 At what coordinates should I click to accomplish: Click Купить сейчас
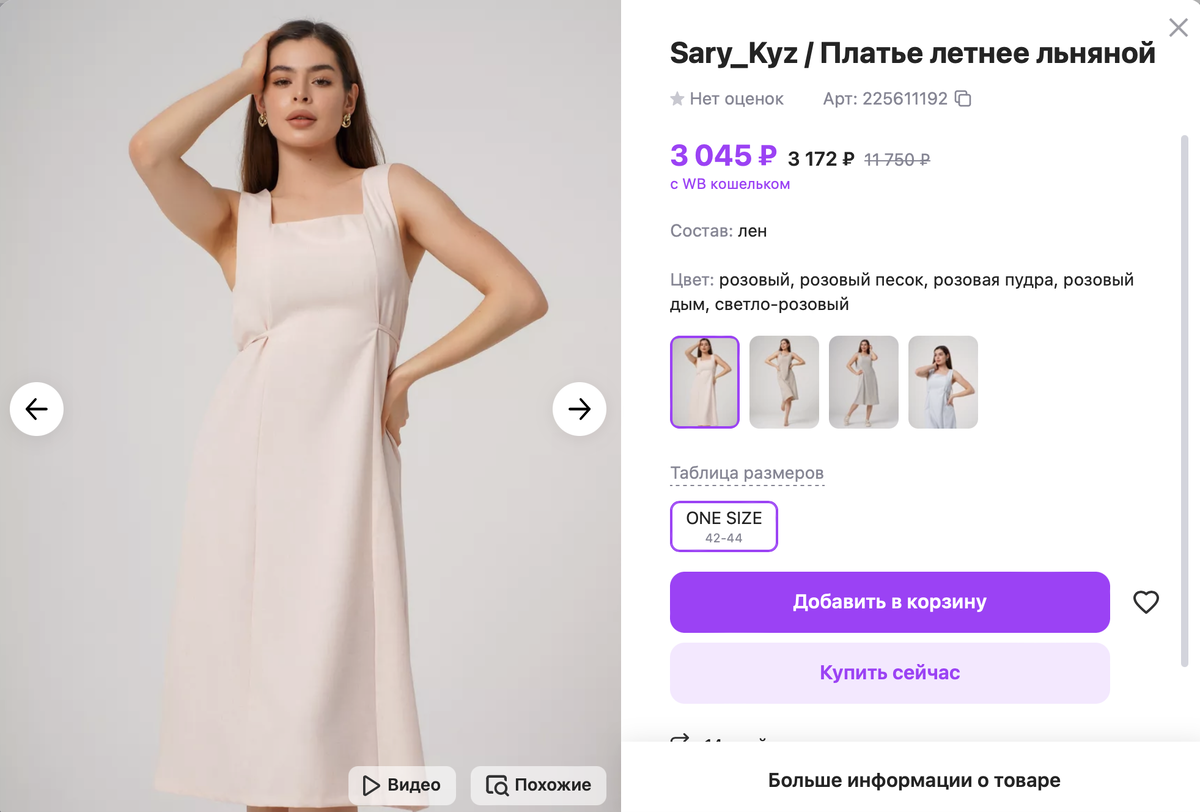tap(889, 673)
